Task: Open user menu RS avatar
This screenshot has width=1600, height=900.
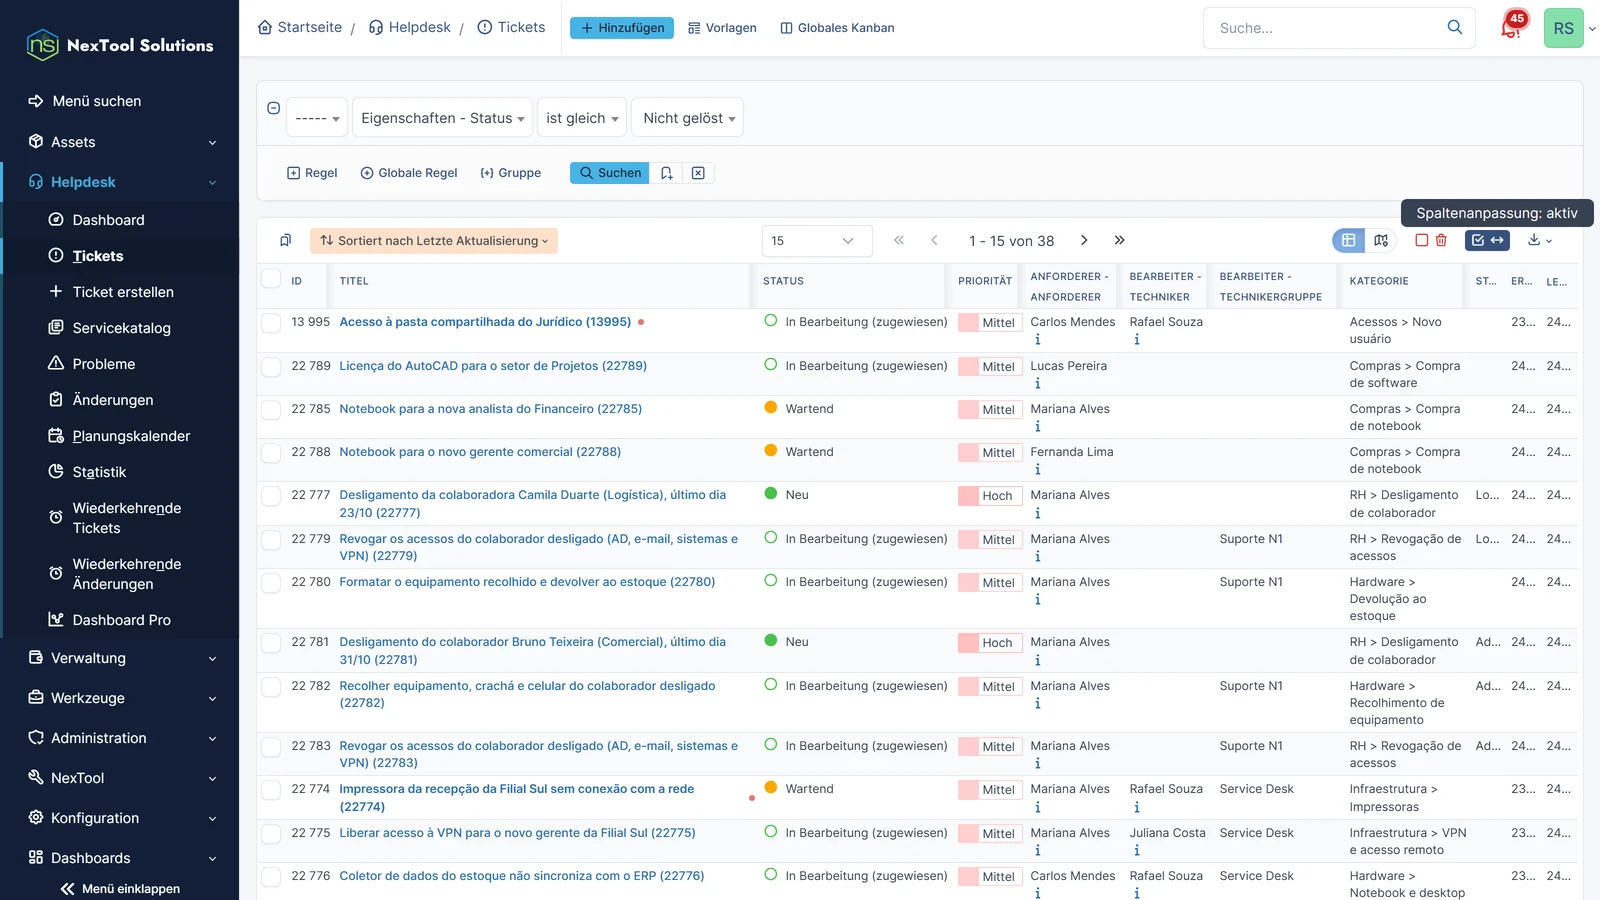Action: 1564,28
